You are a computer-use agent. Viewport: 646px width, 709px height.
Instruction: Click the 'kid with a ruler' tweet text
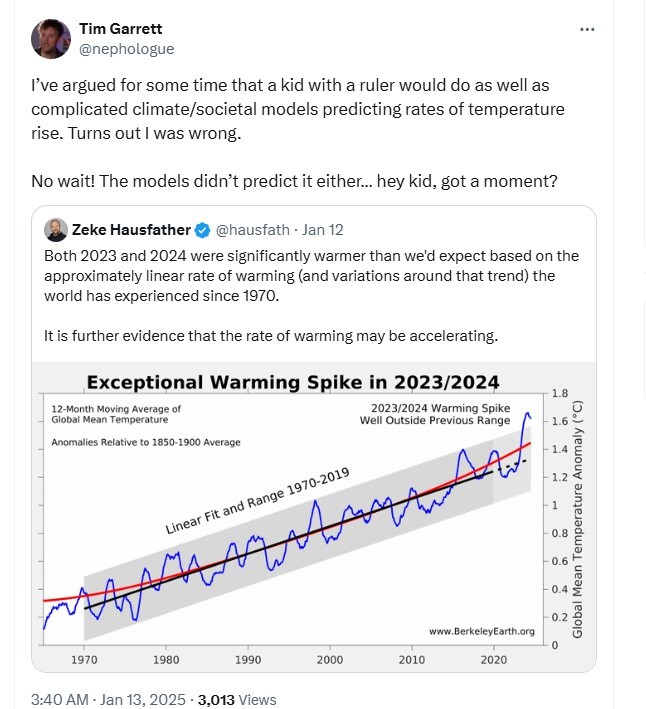click(x=298, y=108)
